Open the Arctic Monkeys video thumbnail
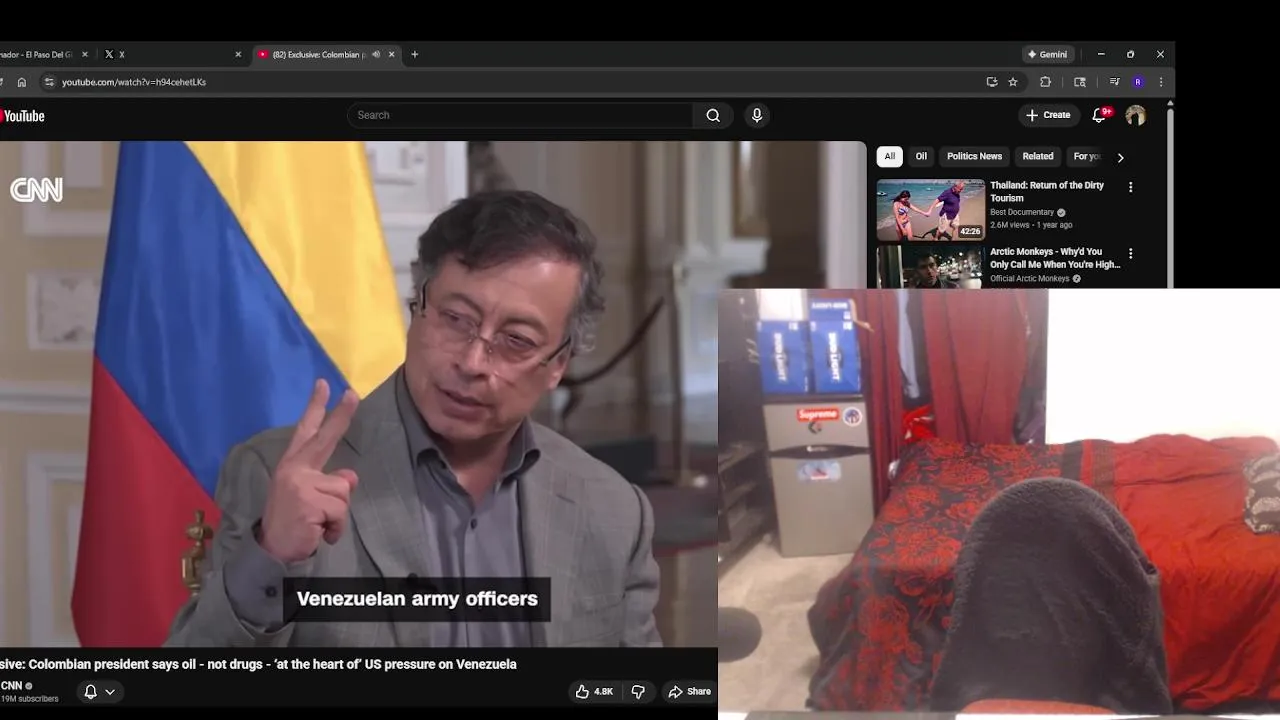 pos(931,267)
